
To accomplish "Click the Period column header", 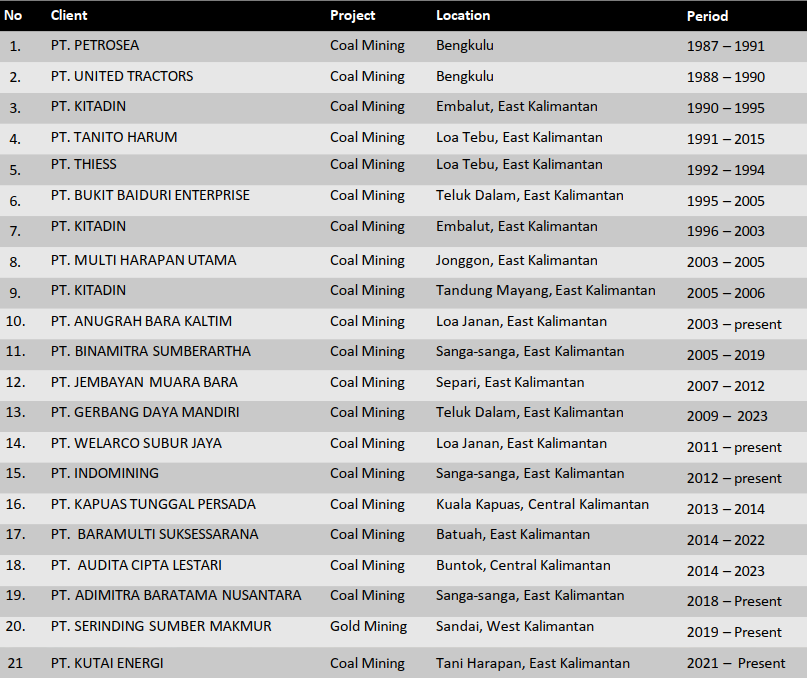I will pyautogui.click(x=707, y=16).
